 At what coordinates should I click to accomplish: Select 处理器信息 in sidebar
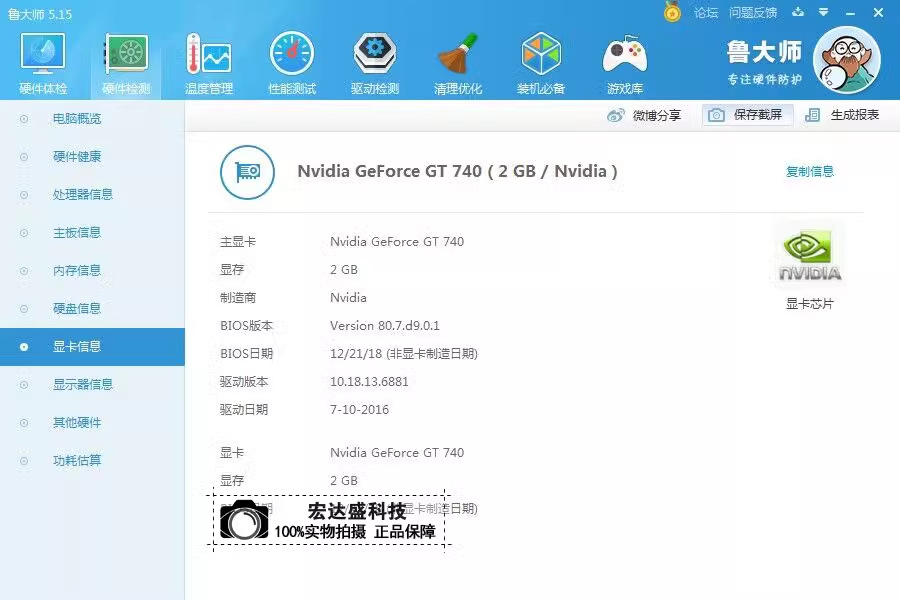point(92,195)
